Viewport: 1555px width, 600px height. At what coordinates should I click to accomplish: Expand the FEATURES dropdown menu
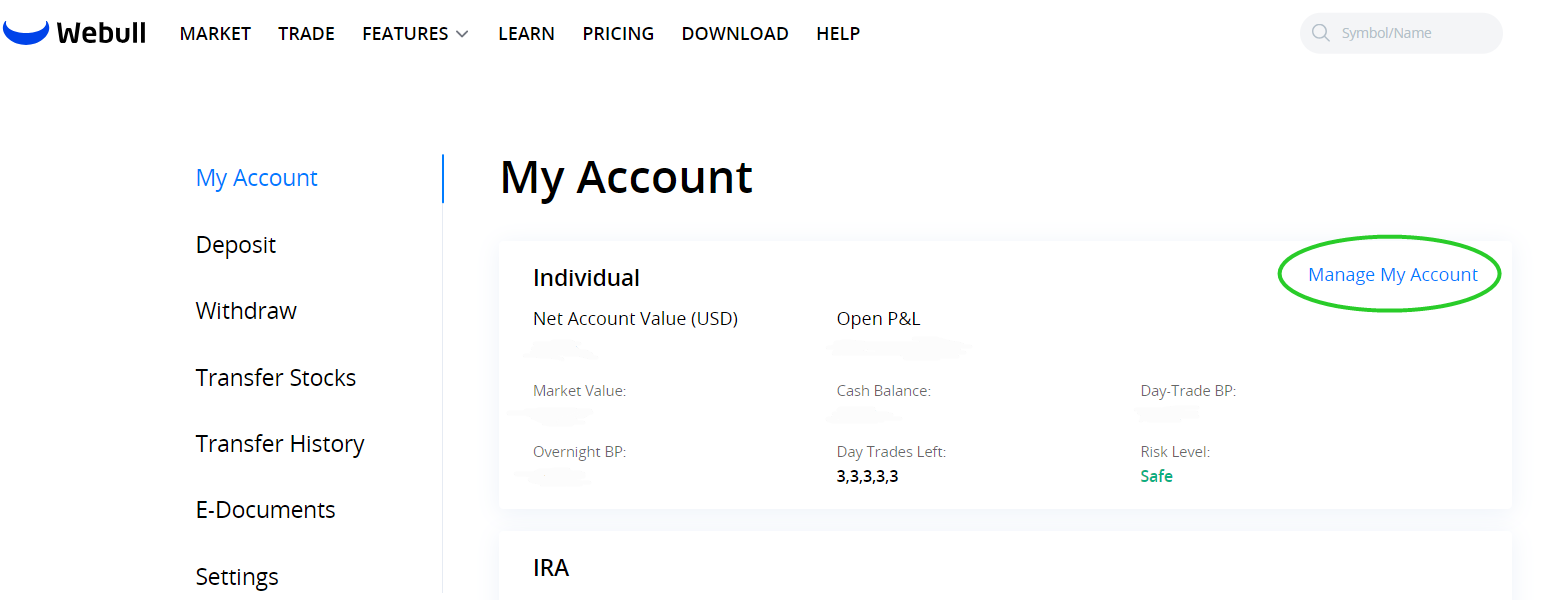tap(415, 33)
